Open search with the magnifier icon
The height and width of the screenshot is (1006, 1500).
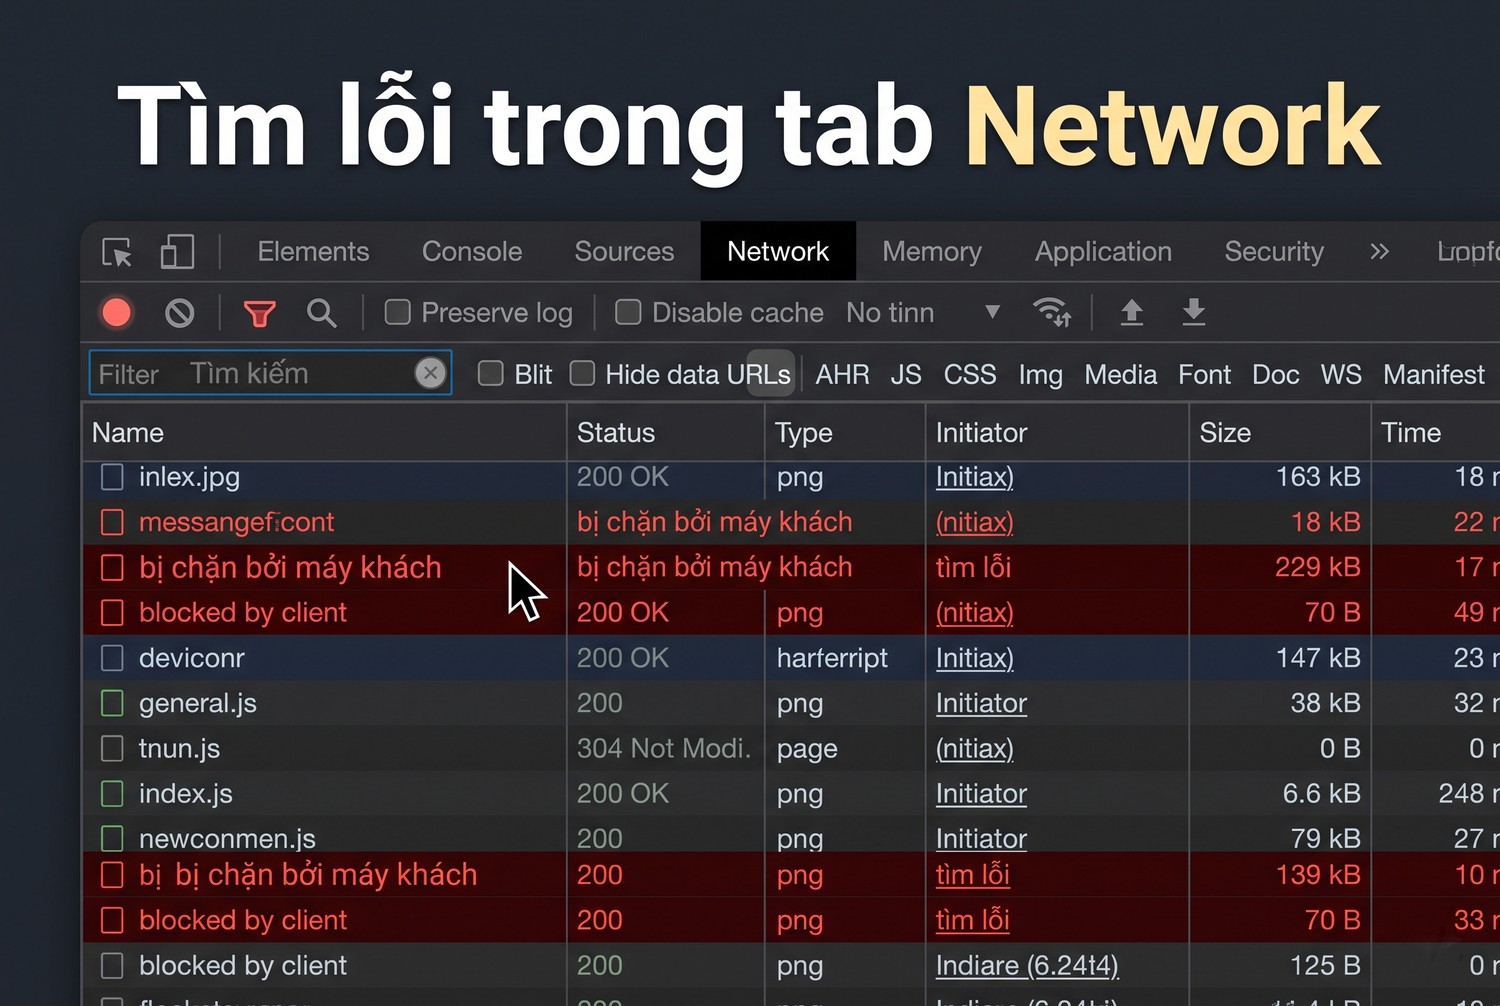click(x=321, y=314)
